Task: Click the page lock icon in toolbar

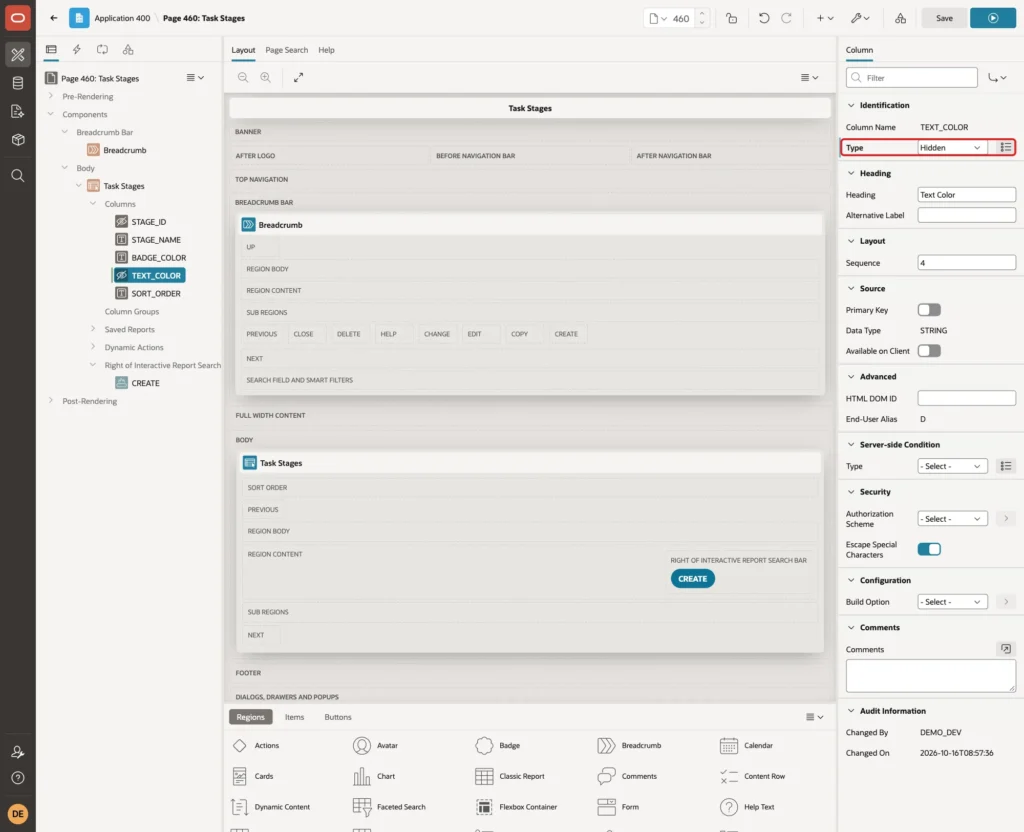Action: (x=731, y=18)
